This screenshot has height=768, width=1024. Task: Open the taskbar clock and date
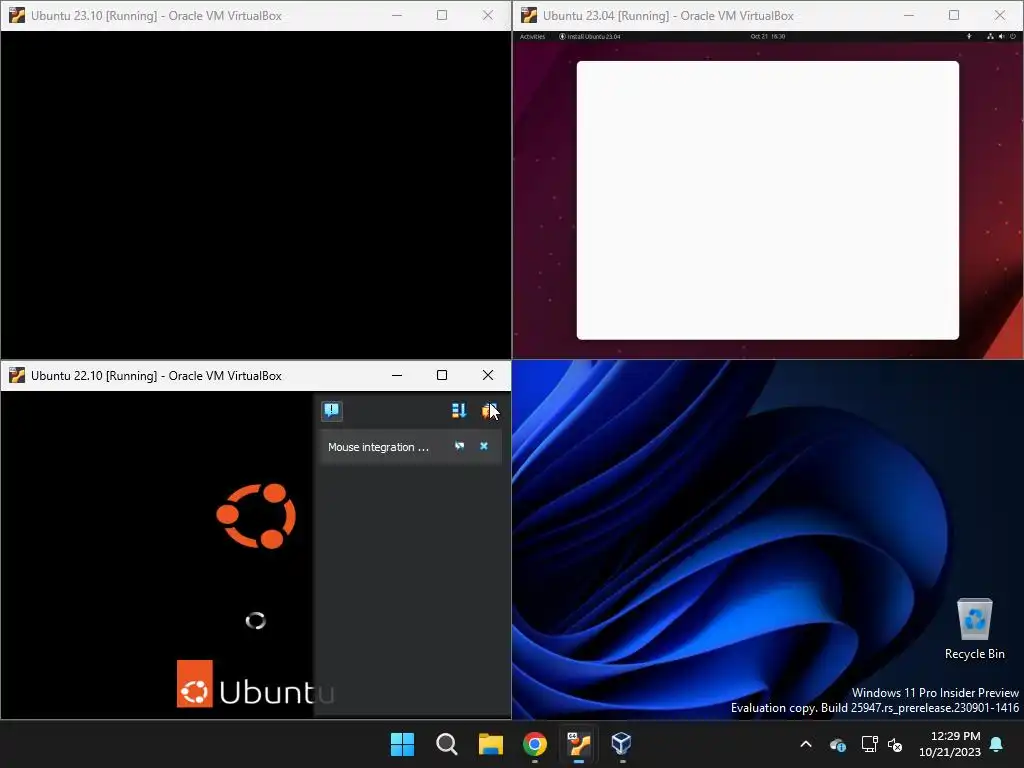point(950,744)
